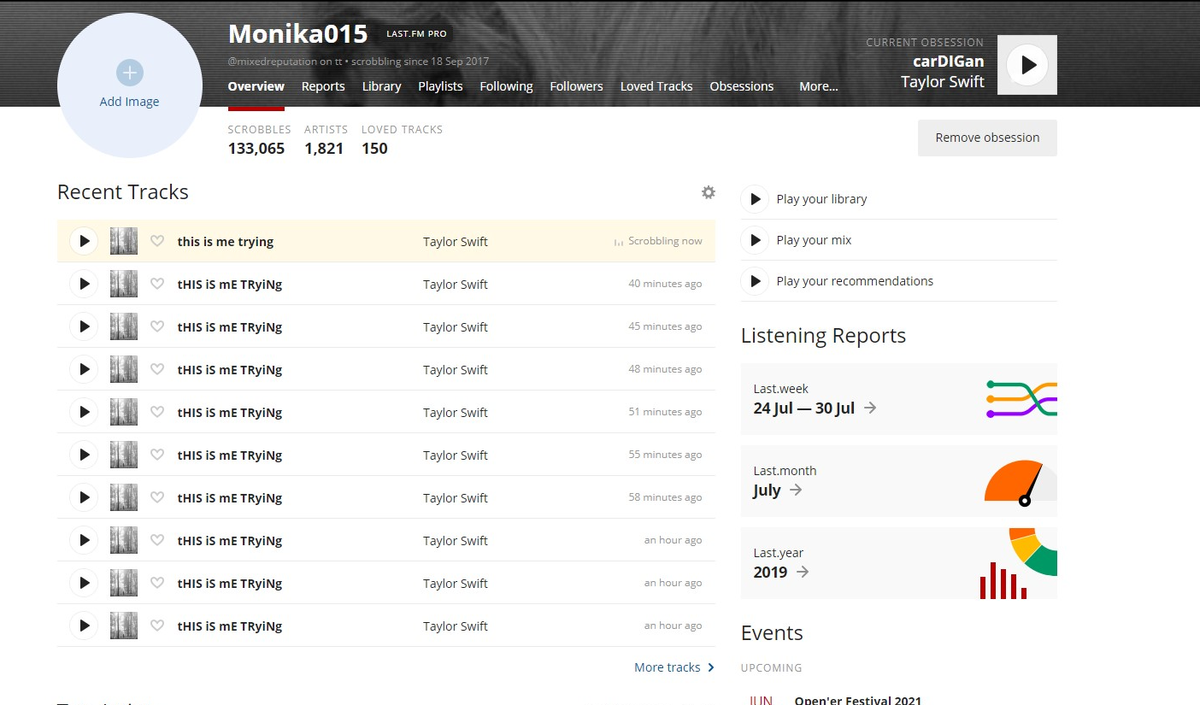This screenshot has width=1200, height=705.
Task: Expand the More... profile menu
Action: click(x=818, y=86)
